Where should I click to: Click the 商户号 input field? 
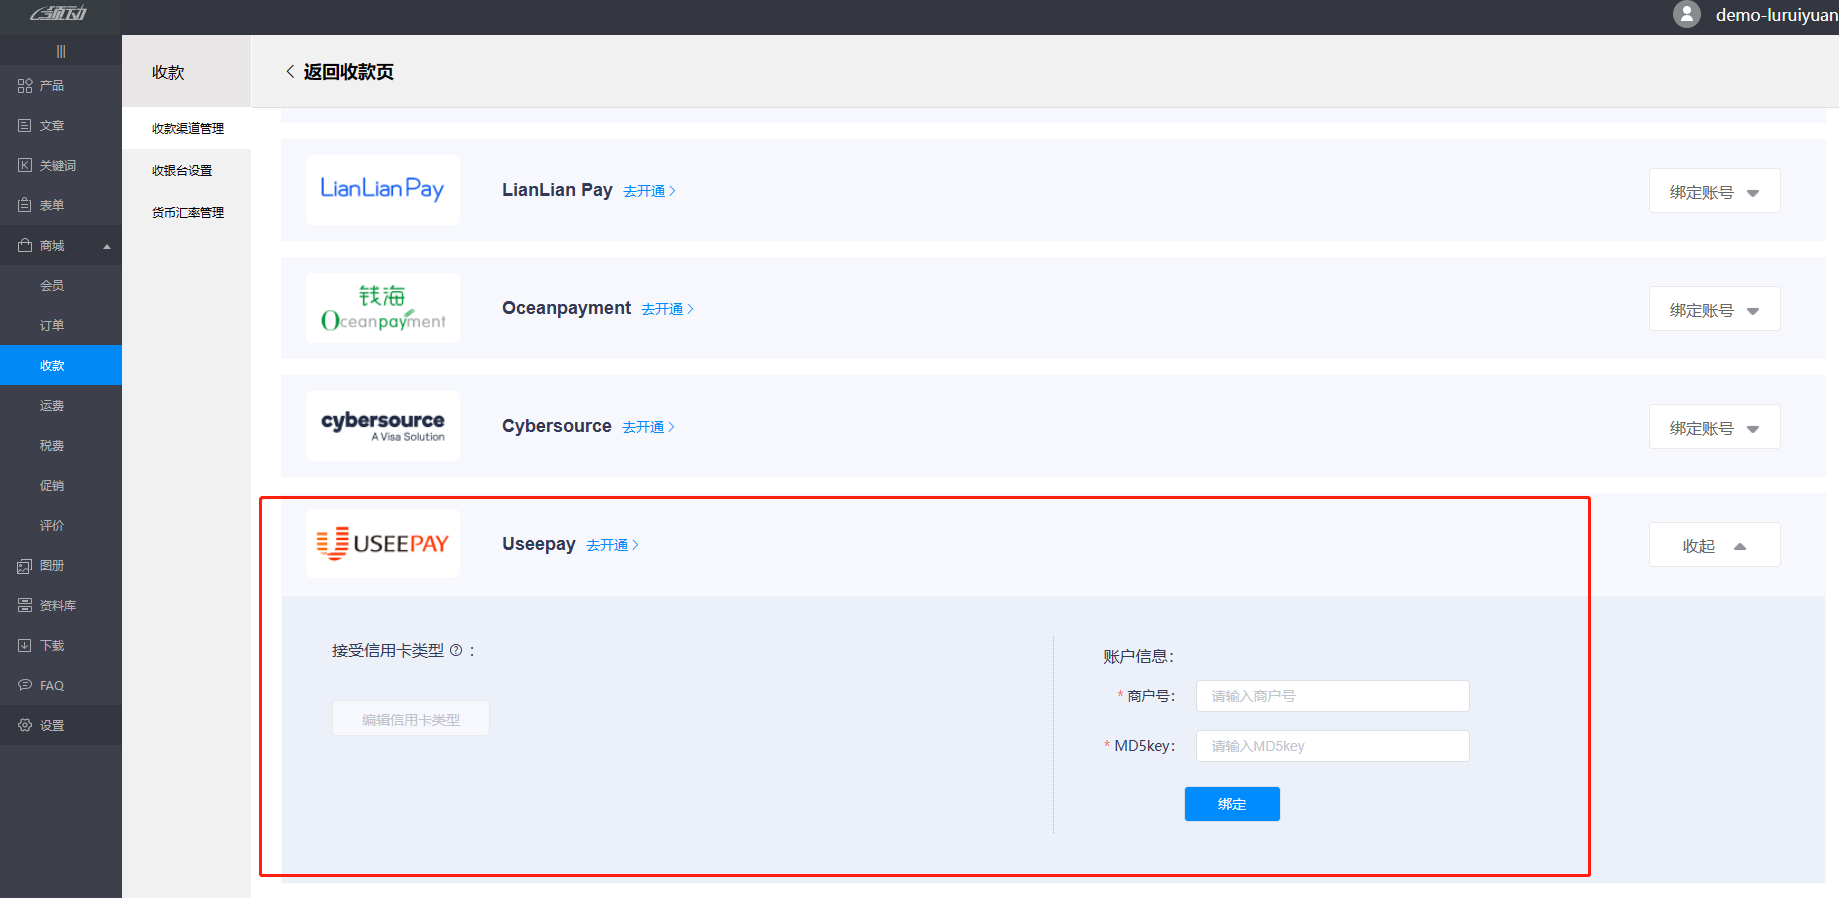tap(1332, 696)
